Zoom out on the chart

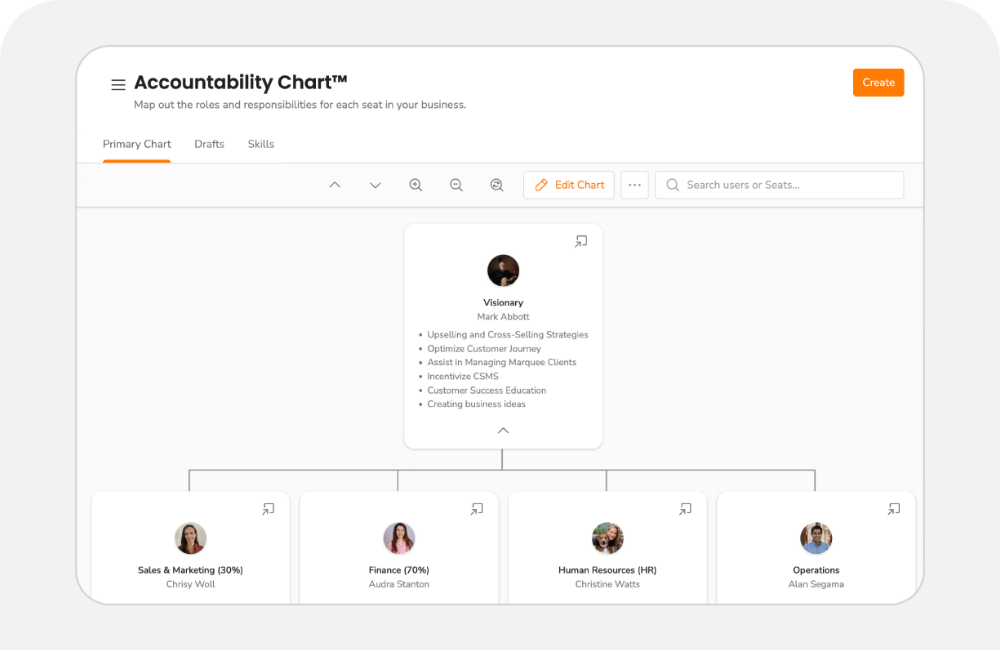click(x=456, y=185)
